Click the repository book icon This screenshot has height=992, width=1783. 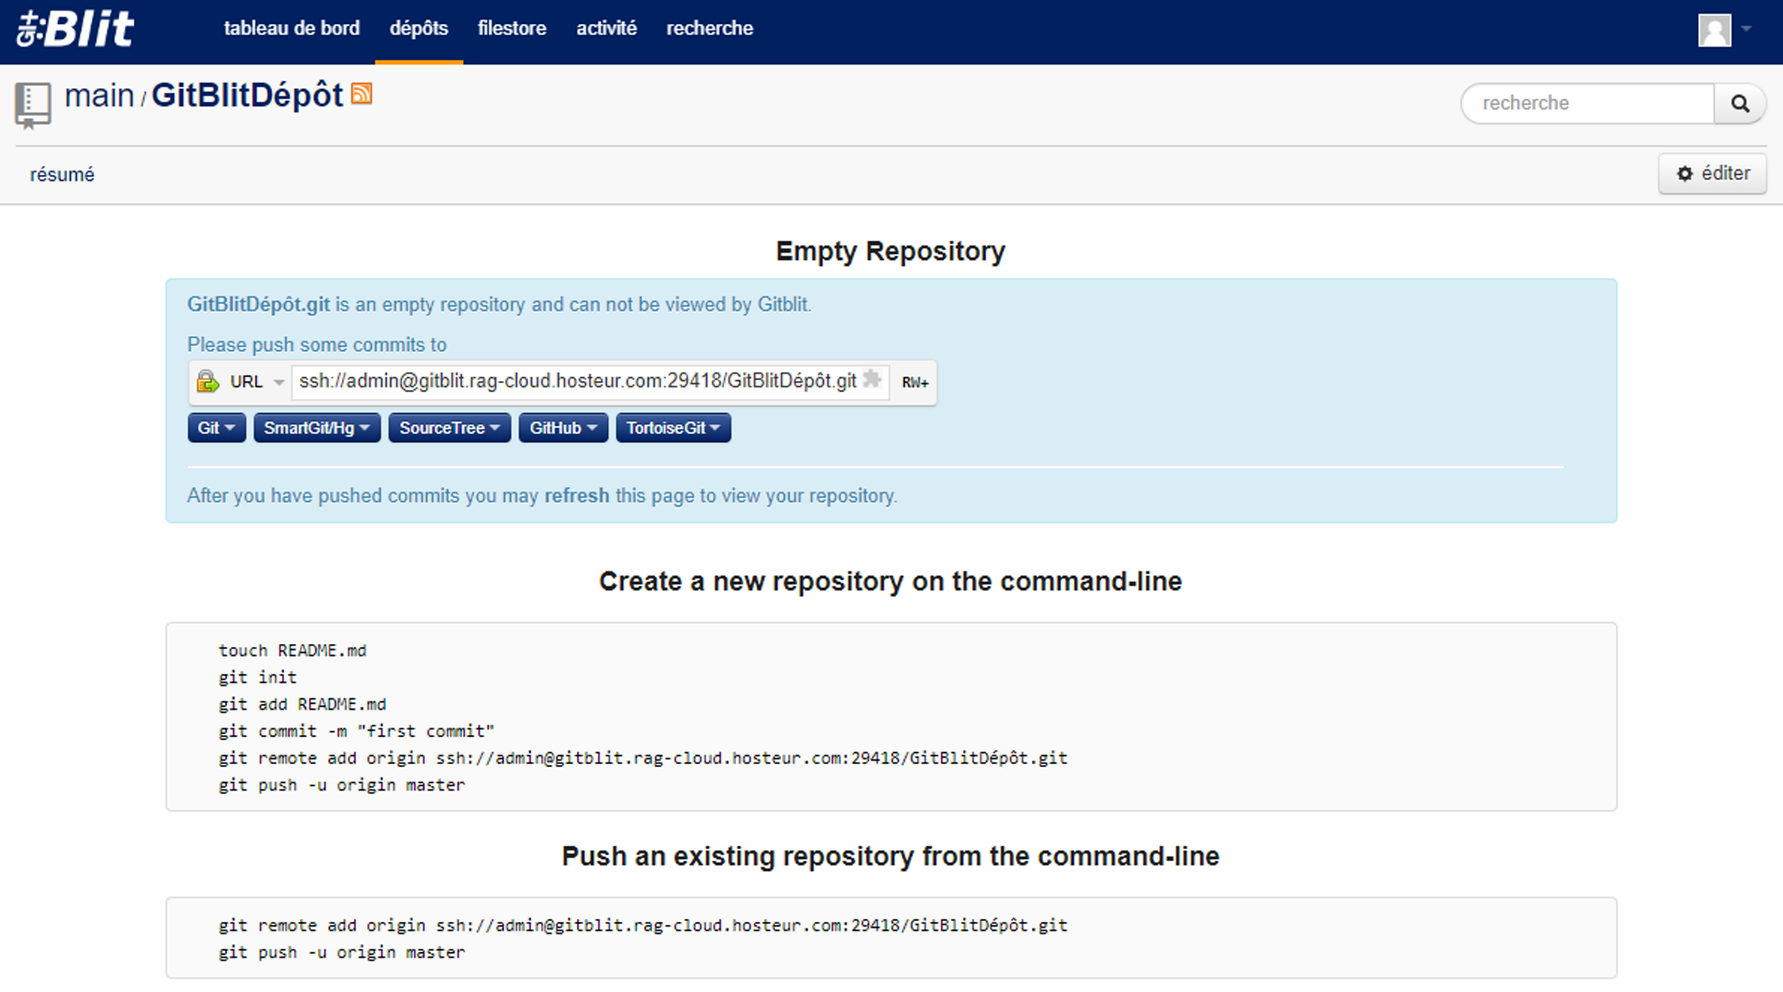(x=32, y=104)
